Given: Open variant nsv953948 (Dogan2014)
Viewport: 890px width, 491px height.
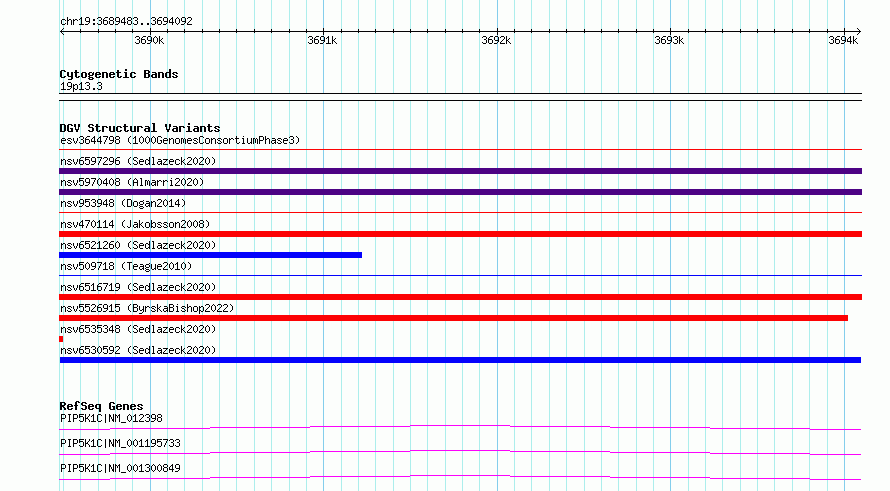Looking at the screenshot, I should point(123,203).
